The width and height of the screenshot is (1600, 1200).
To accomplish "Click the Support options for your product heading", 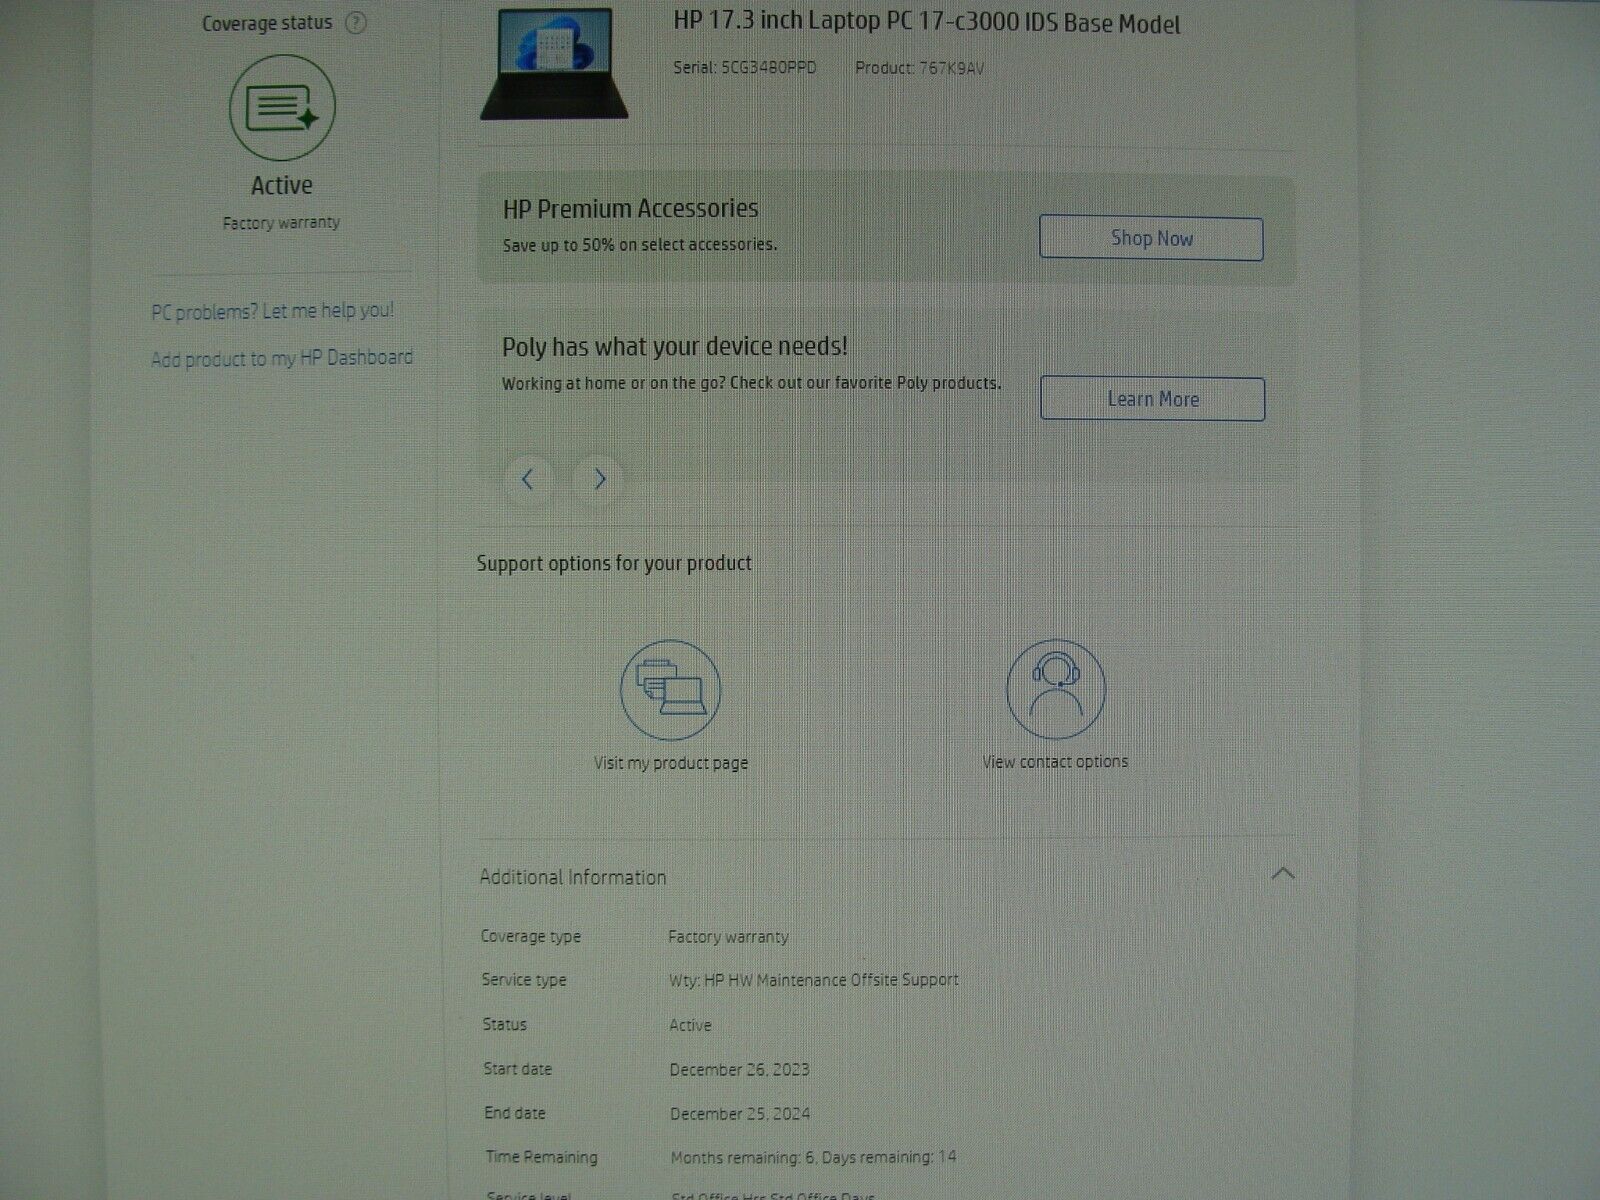I will [x=614, y=564].
